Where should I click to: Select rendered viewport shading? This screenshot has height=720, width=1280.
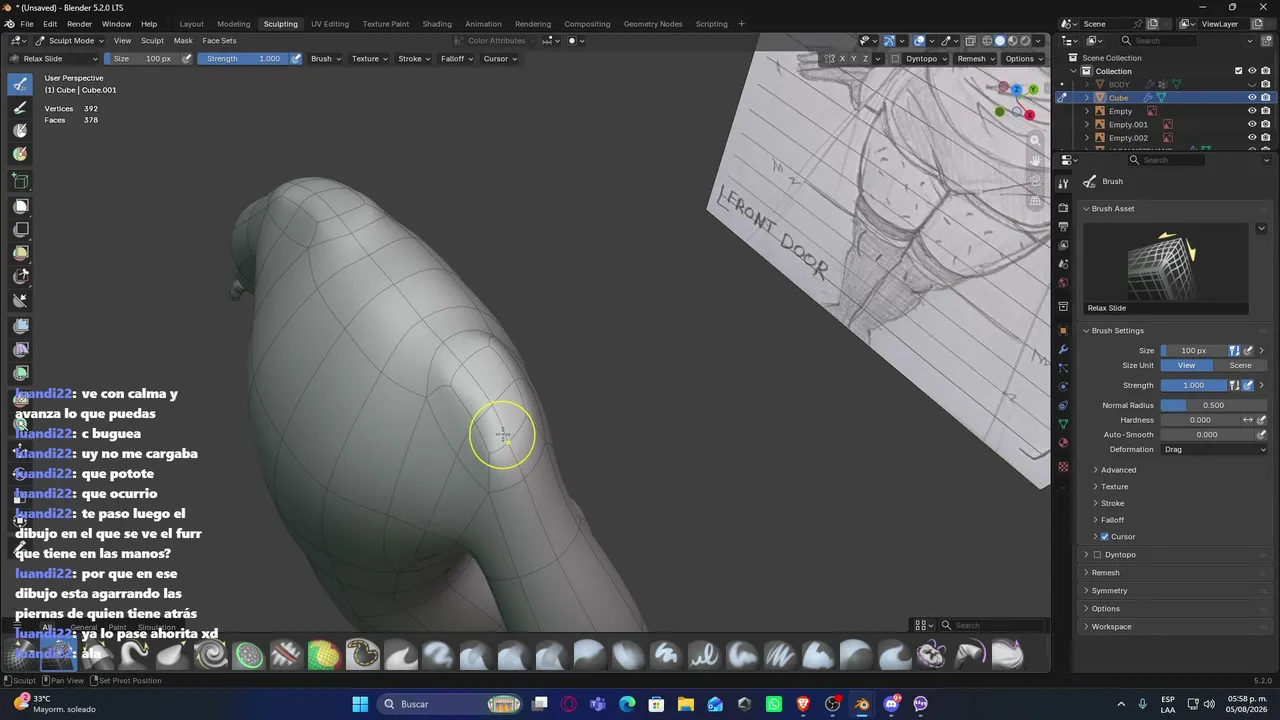point(1025,41)
